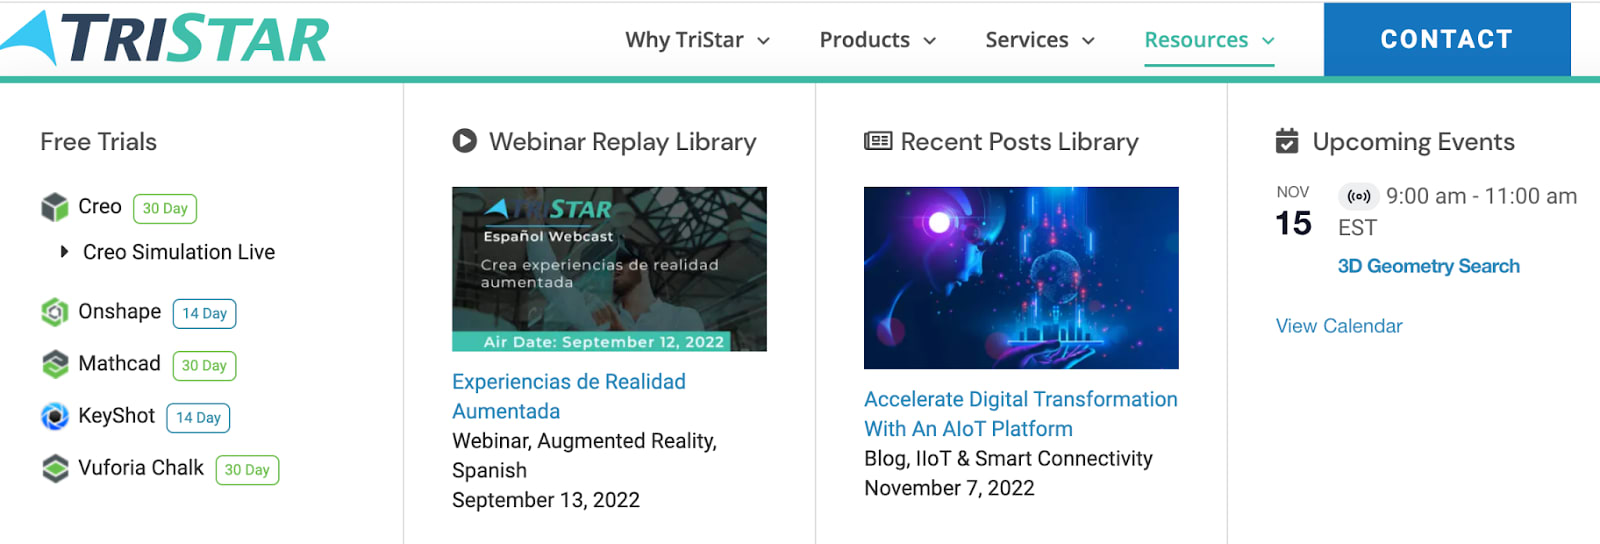Open the Why TriStar chevron
Screen dimensions: 1600x544
tap(764, 41)
